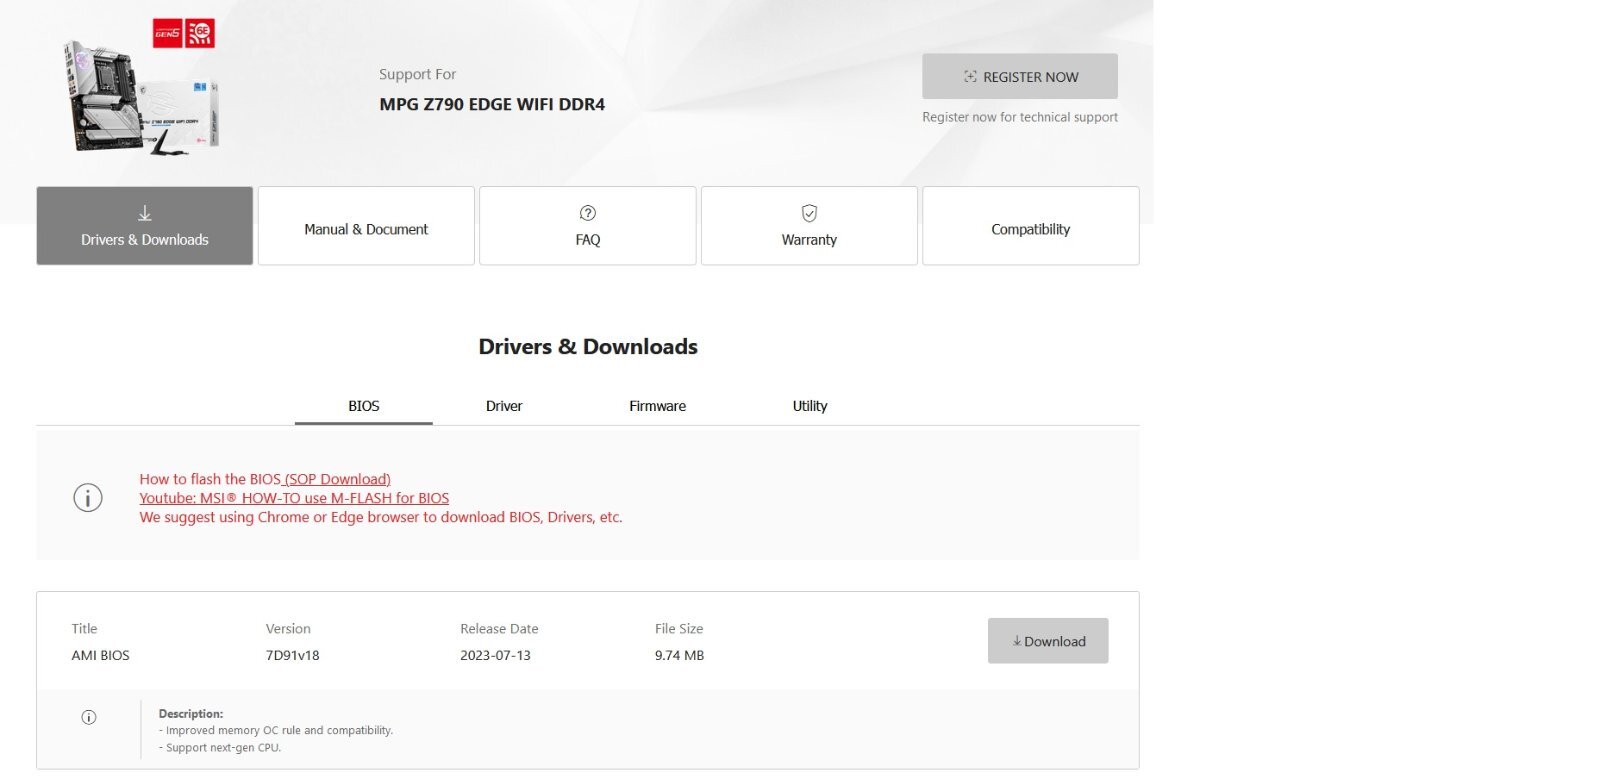The height and width of the screenshot is (779, 1600).
Task: Click the download arrow icon above Drivers & Downloads
Action: [145, 213]
